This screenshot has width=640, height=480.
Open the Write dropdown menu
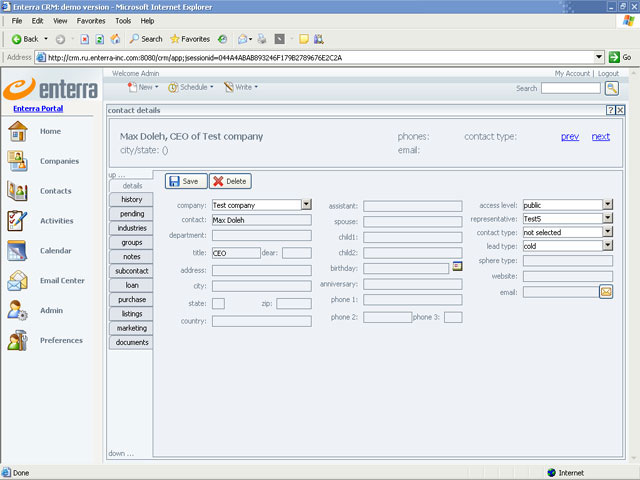[241, 87]
